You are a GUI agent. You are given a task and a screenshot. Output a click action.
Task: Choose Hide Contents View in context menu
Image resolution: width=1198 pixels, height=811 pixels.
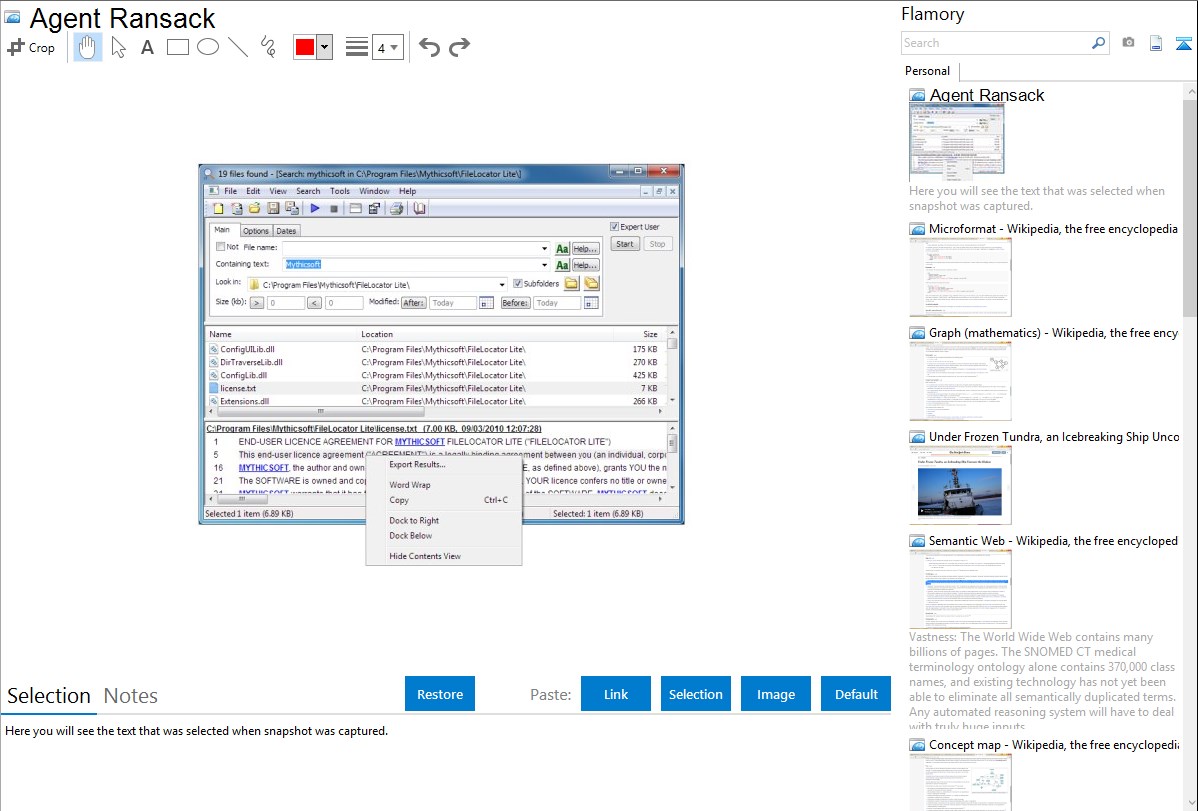click(x=425, y=556)
